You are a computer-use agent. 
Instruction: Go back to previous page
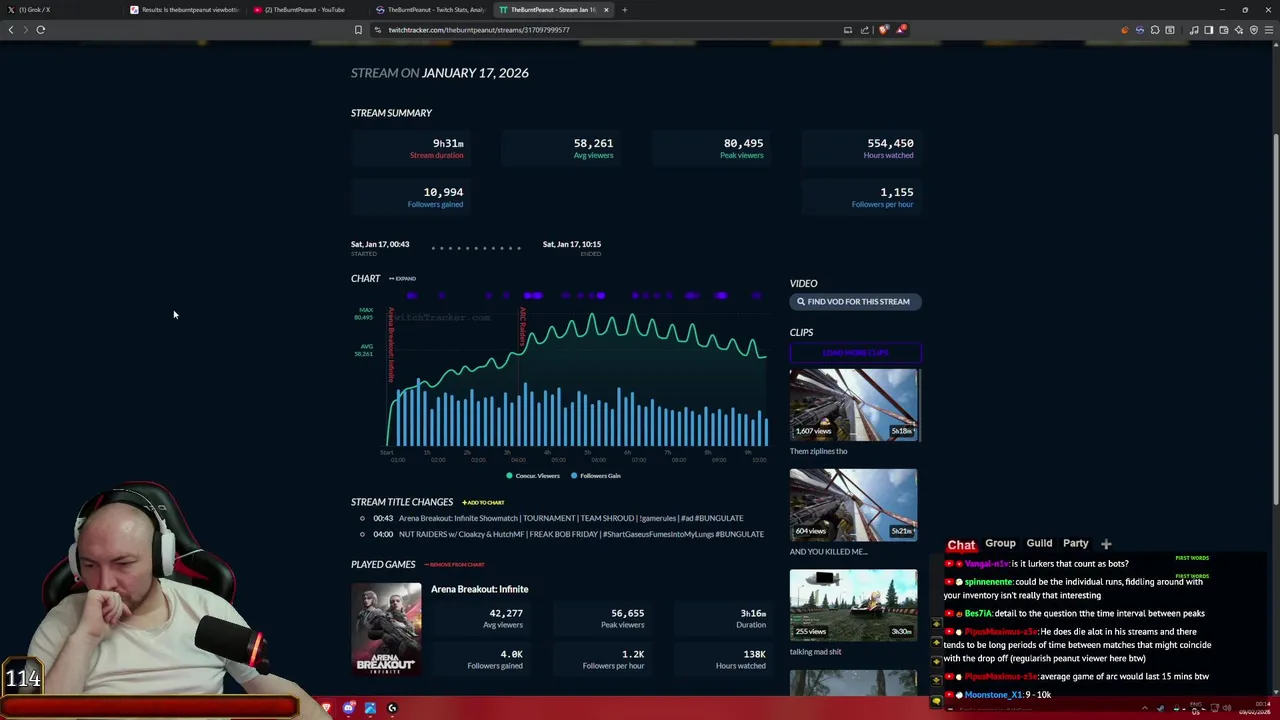[11, 30]
